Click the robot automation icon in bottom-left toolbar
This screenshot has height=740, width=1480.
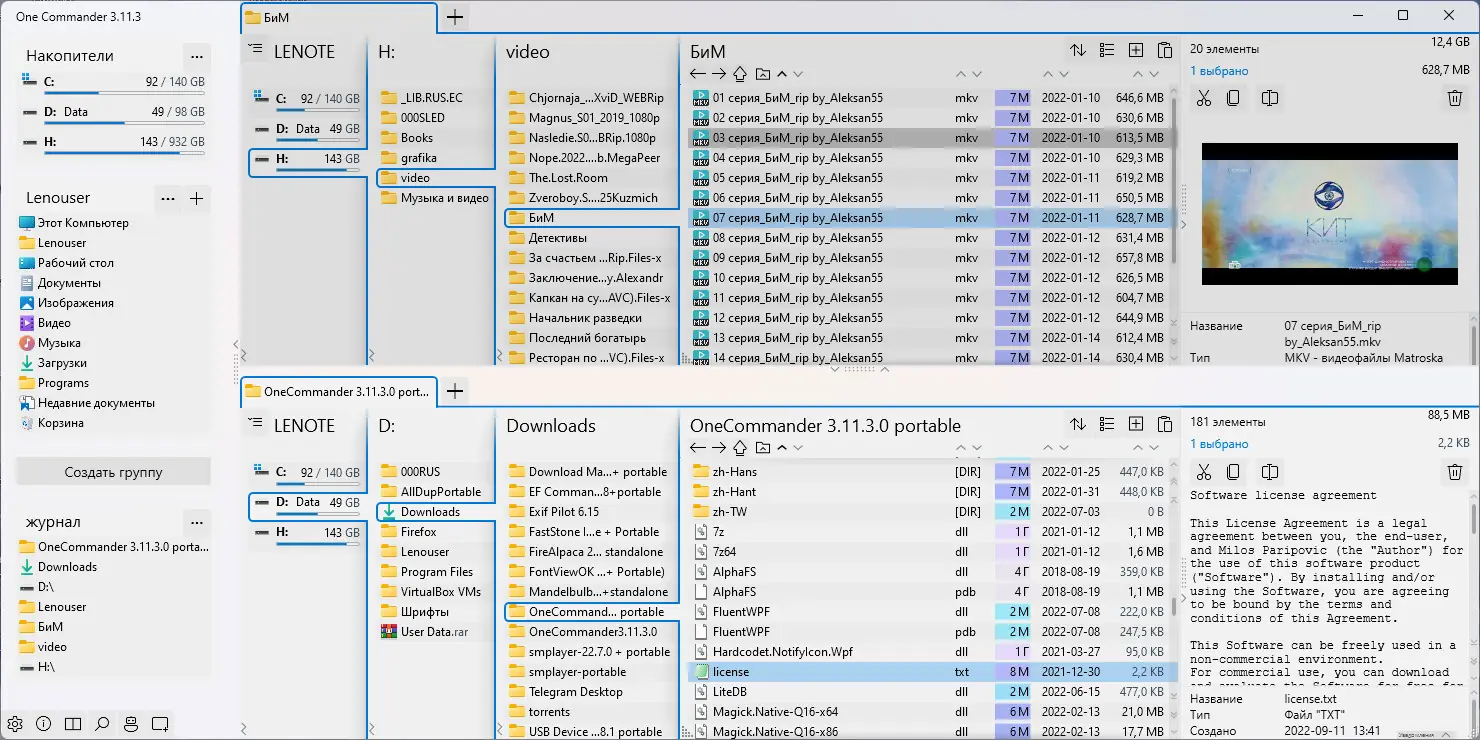coord(131,723)
